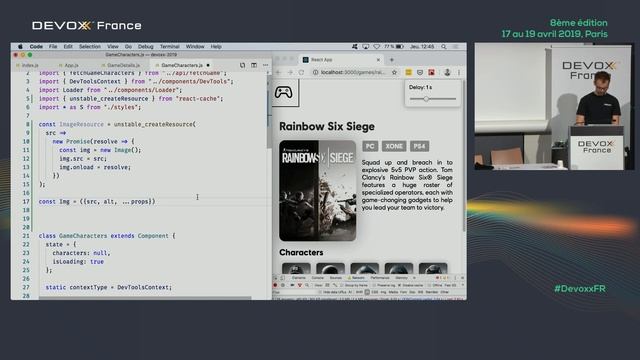Screen dimensions: 640x360
Task: Click the XONE platform tag
Action: (394, 146)
